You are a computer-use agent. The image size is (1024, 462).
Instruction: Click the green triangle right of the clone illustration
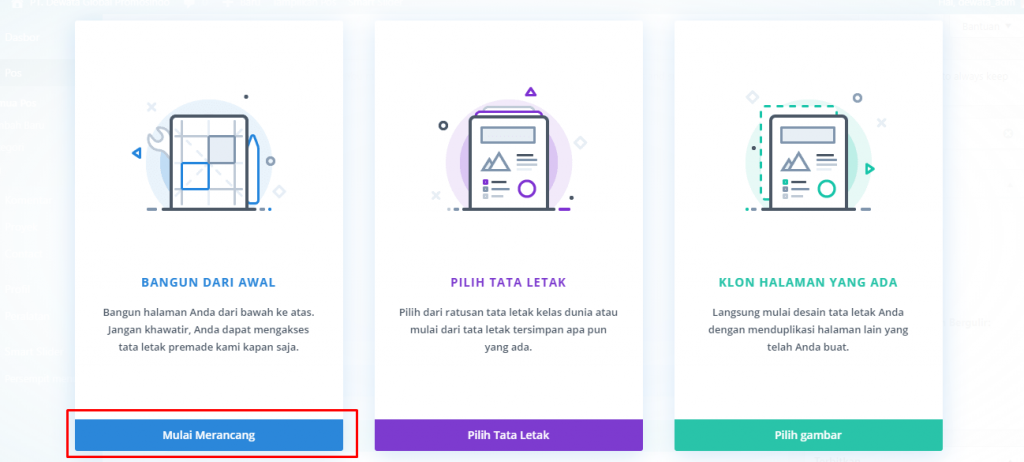(870, 169)
